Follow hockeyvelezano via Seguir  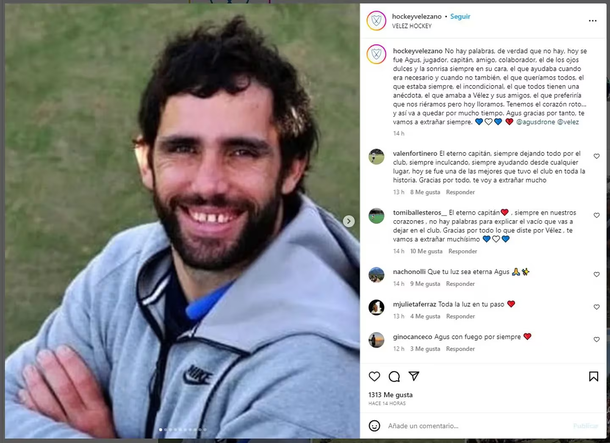point(460,16)
